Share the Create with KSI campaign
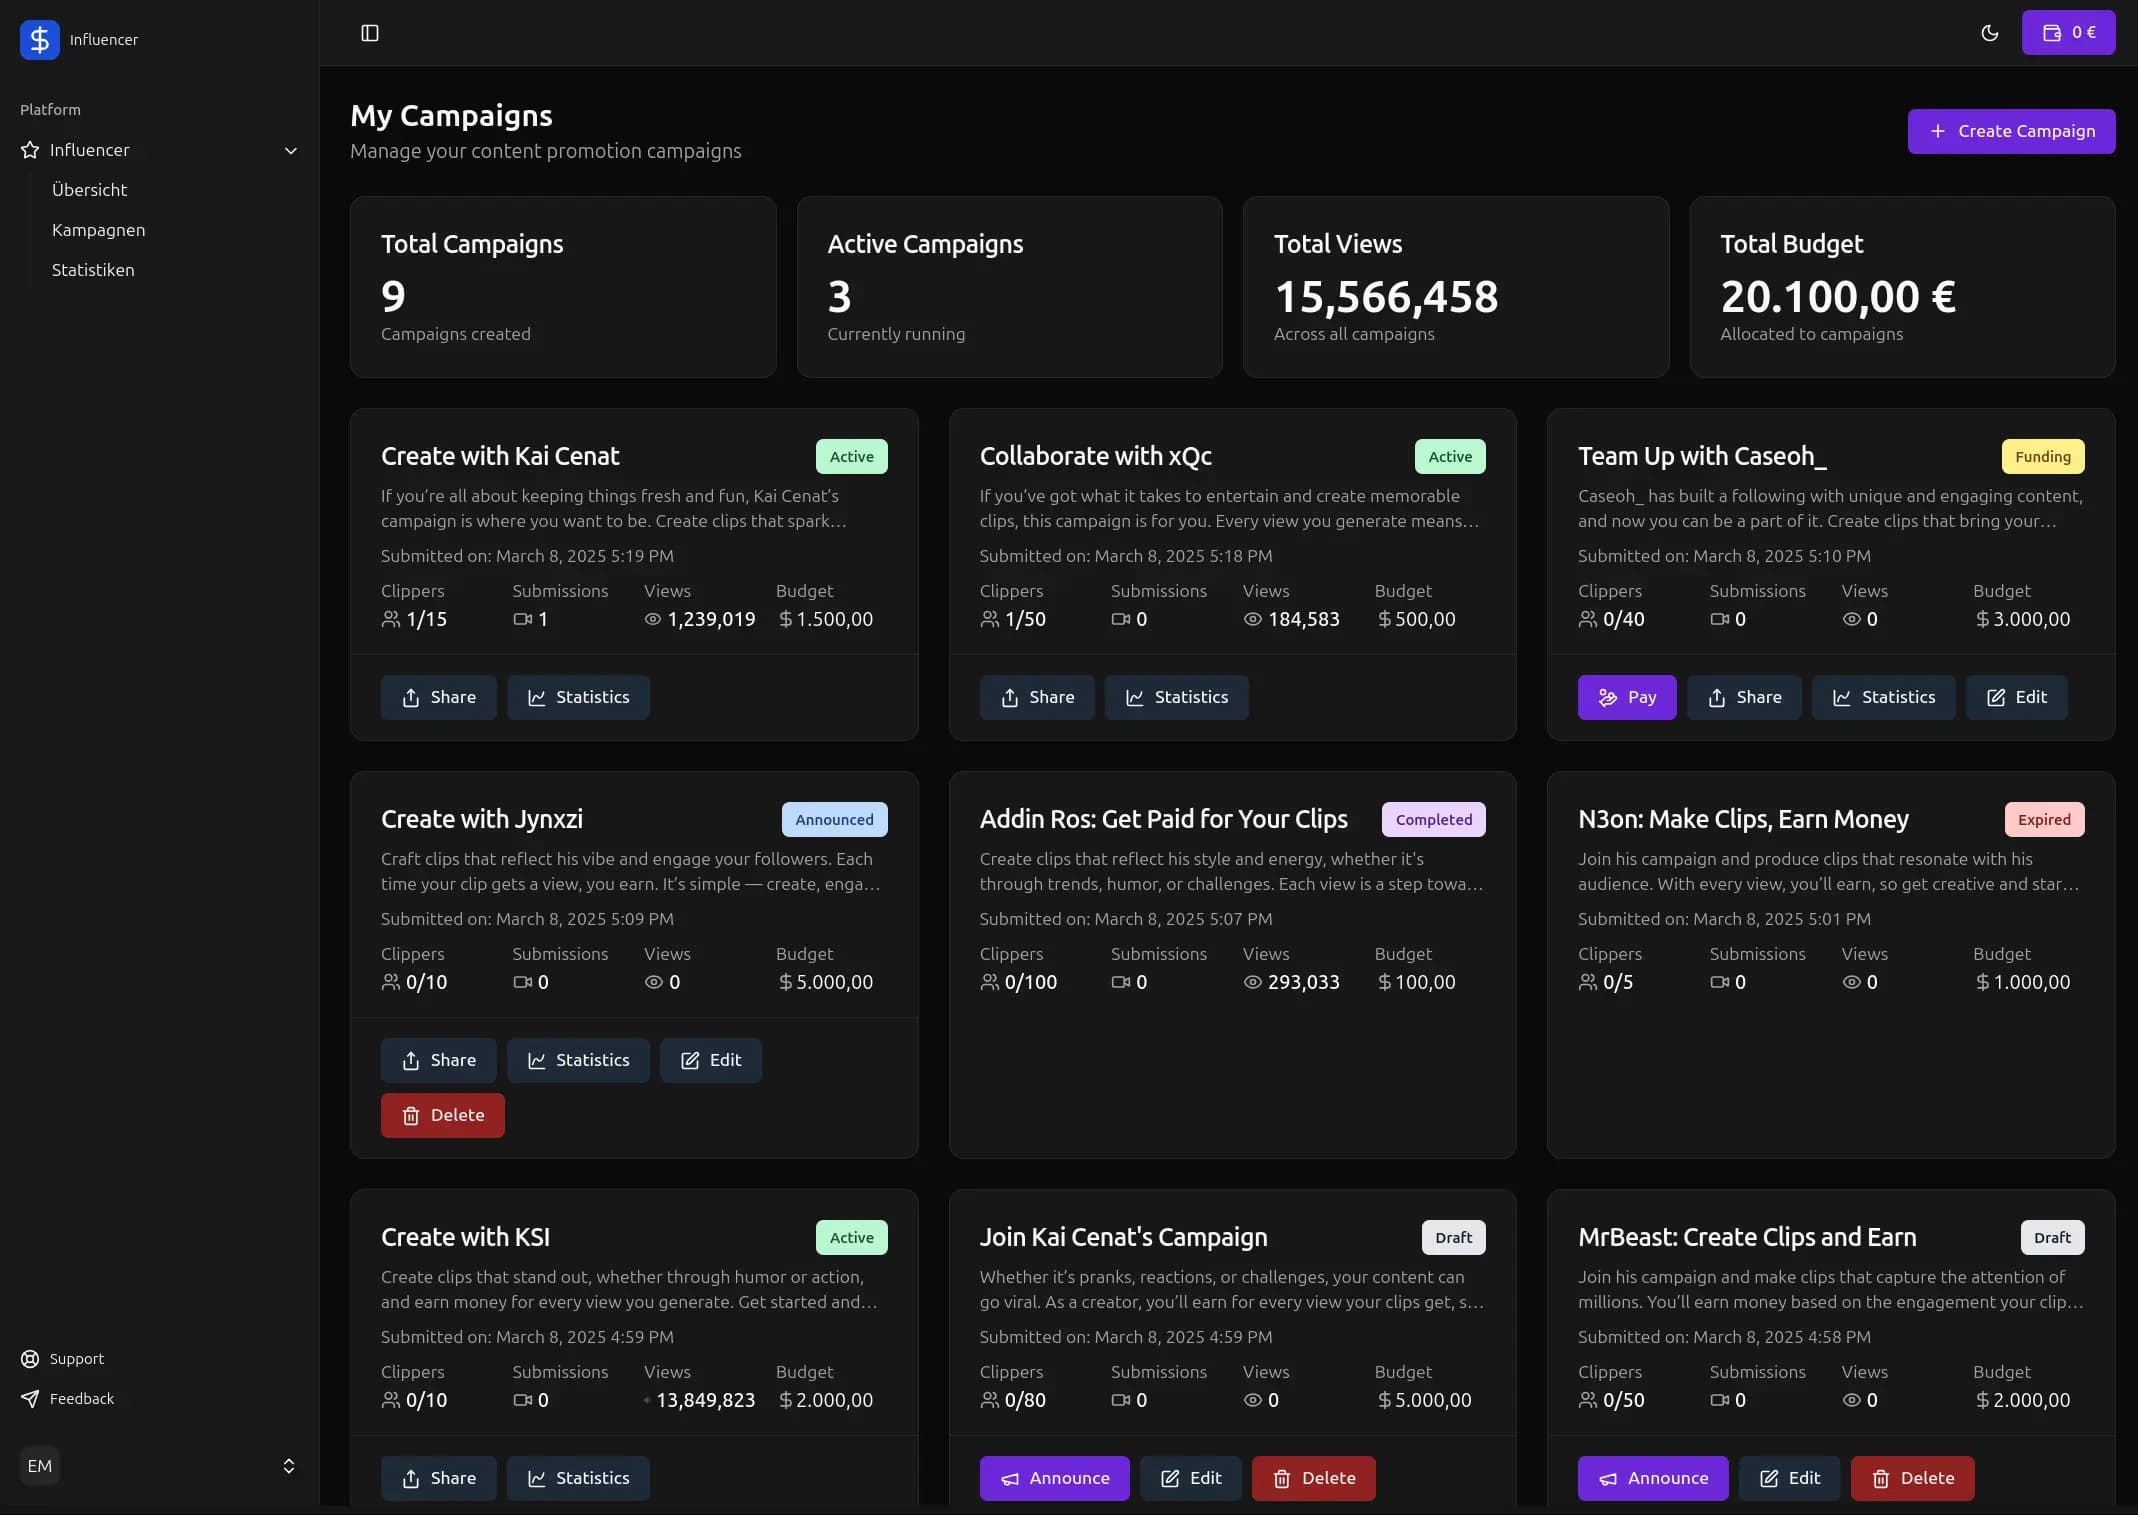The image size is (2138, 1515). click(x=439, y=1478)
